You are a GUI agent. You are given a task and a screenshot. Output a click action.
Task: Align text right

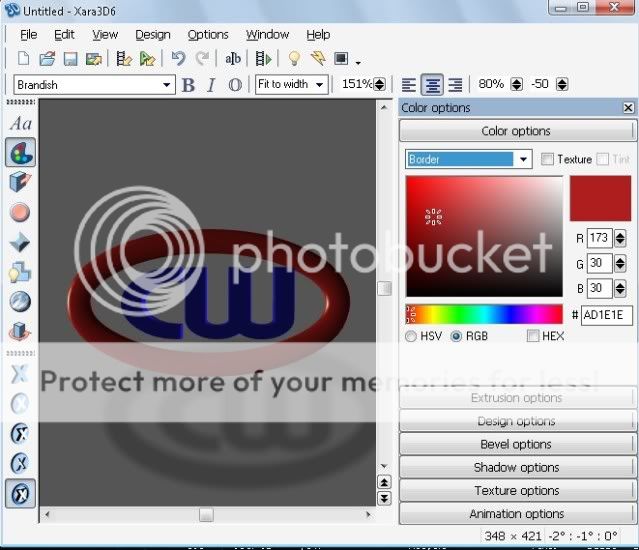[455, 85]
